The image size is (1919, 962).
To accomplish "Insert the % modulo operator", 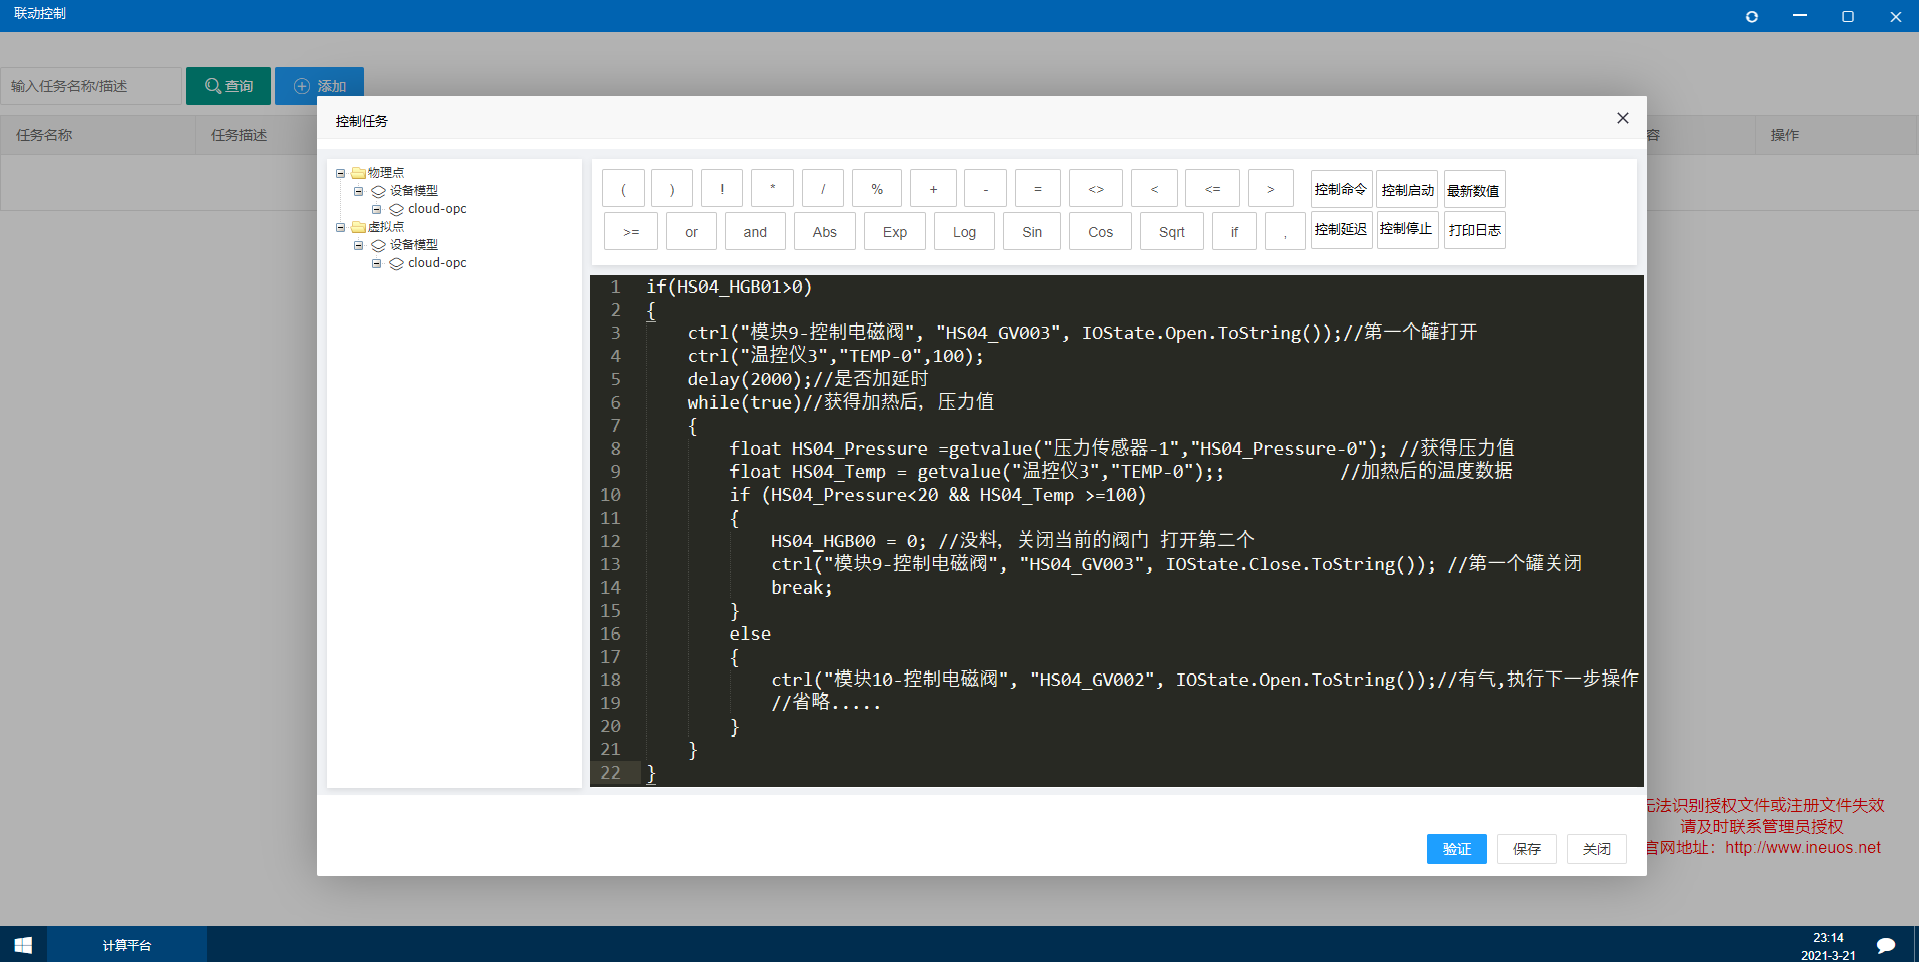I will [877, 189].
